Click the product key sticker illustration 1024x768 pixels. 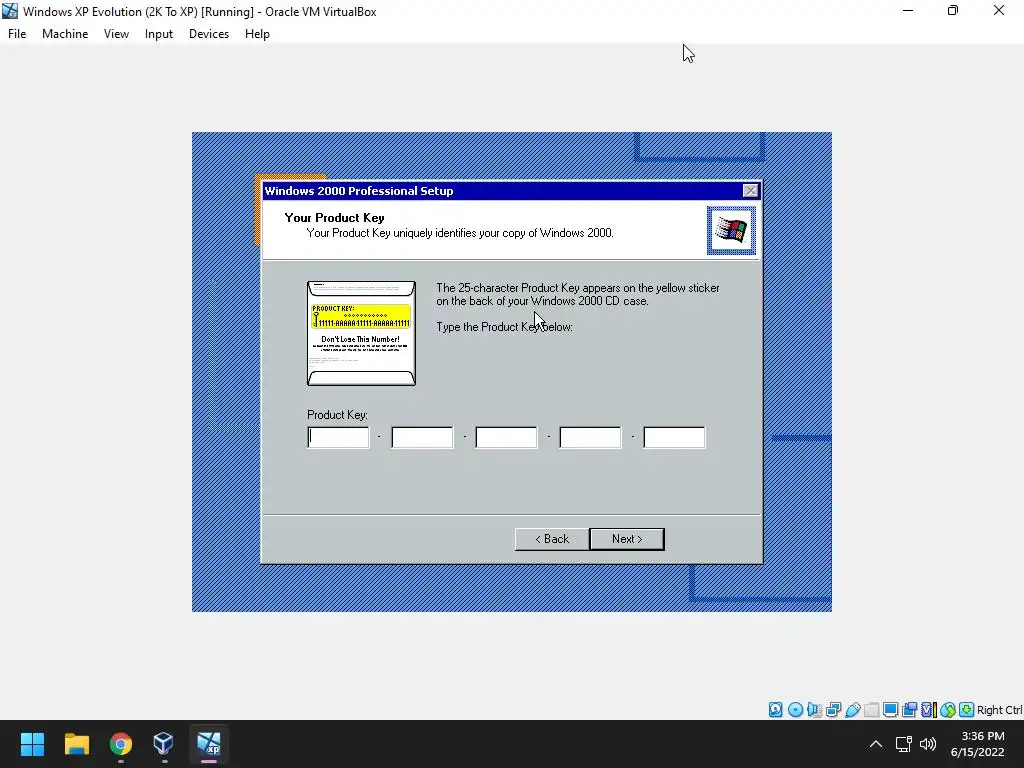361,333
